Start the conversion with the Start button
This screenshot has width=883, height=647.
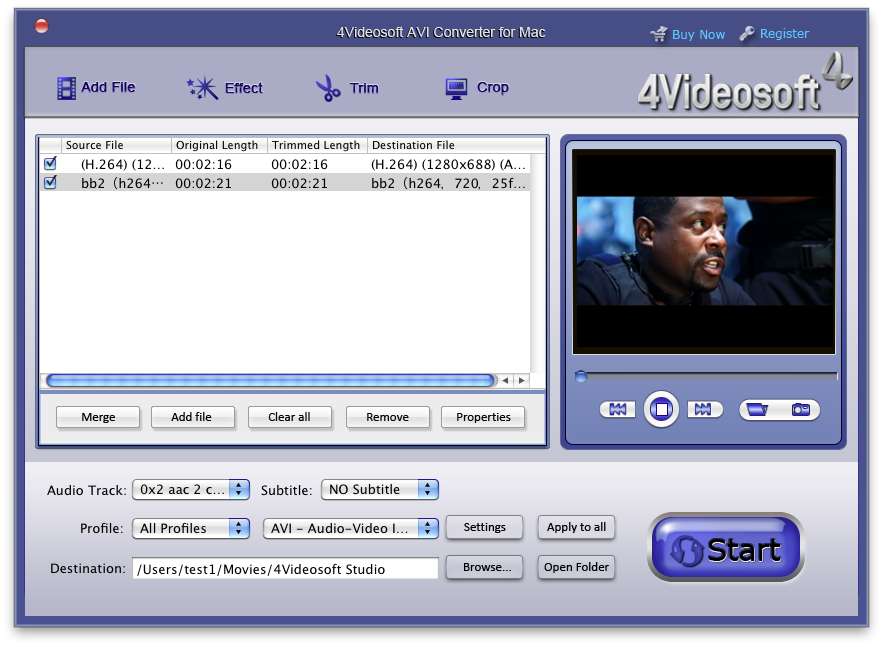coord(726,548)
